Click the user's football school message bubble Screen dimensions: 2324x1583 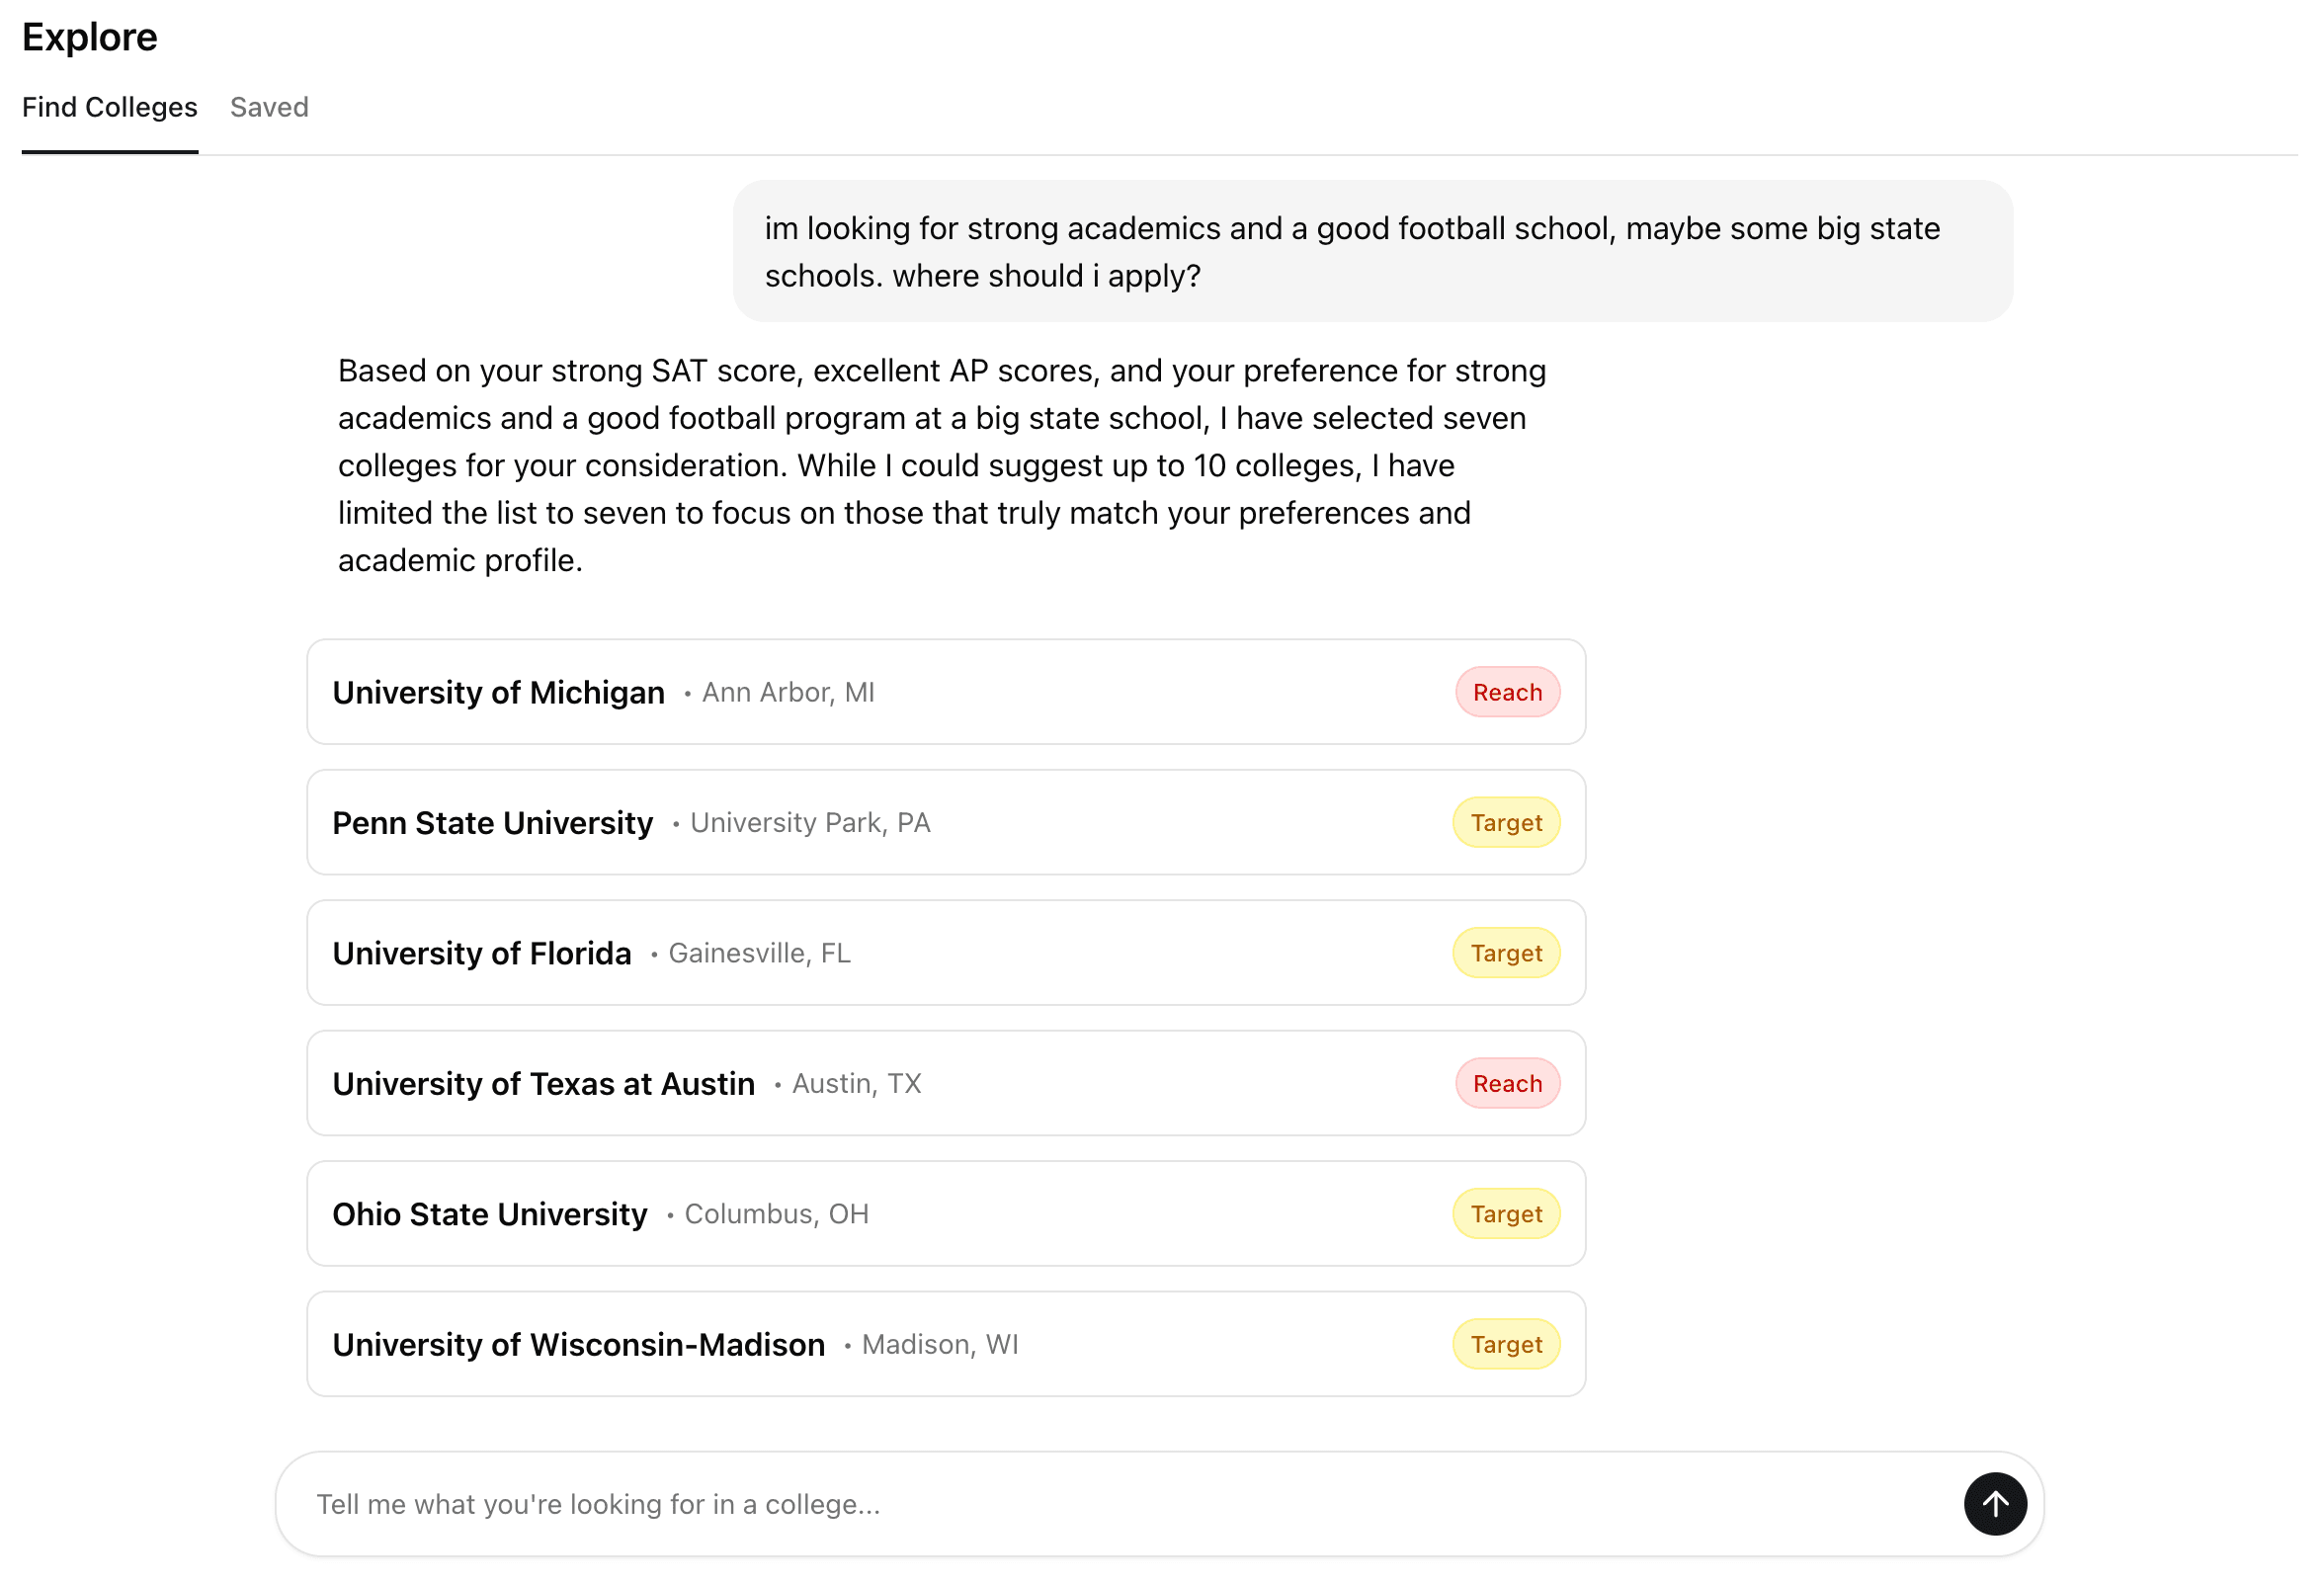[1371, 251]
